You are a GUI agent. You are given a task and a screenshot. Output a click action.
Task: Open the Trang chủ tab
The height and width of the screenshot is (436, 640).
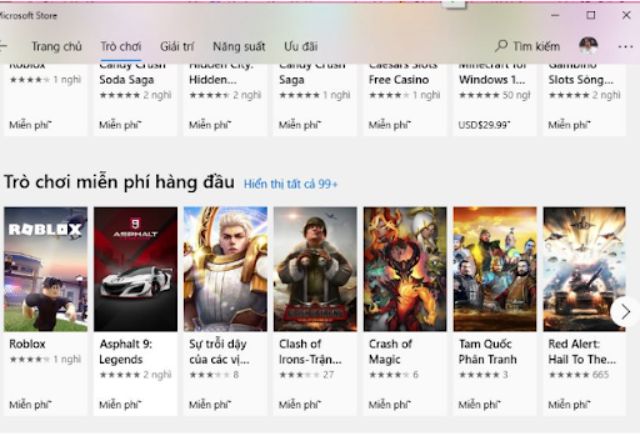tap(57, 47)
